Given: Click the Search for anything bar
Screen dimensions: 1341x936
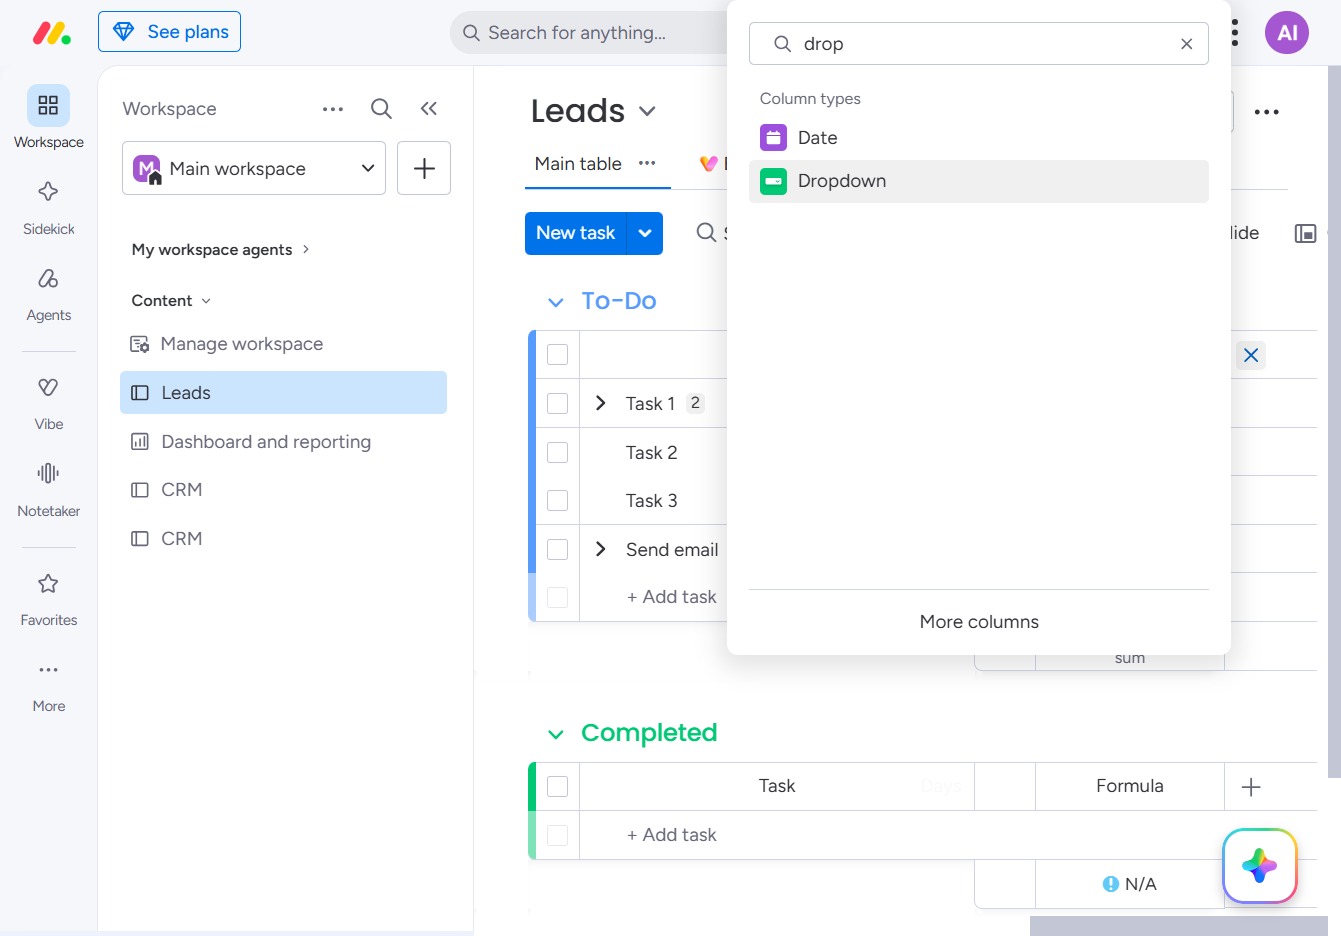Looking at the screenshot, I should pyautogui.click(x=590, y=33).
